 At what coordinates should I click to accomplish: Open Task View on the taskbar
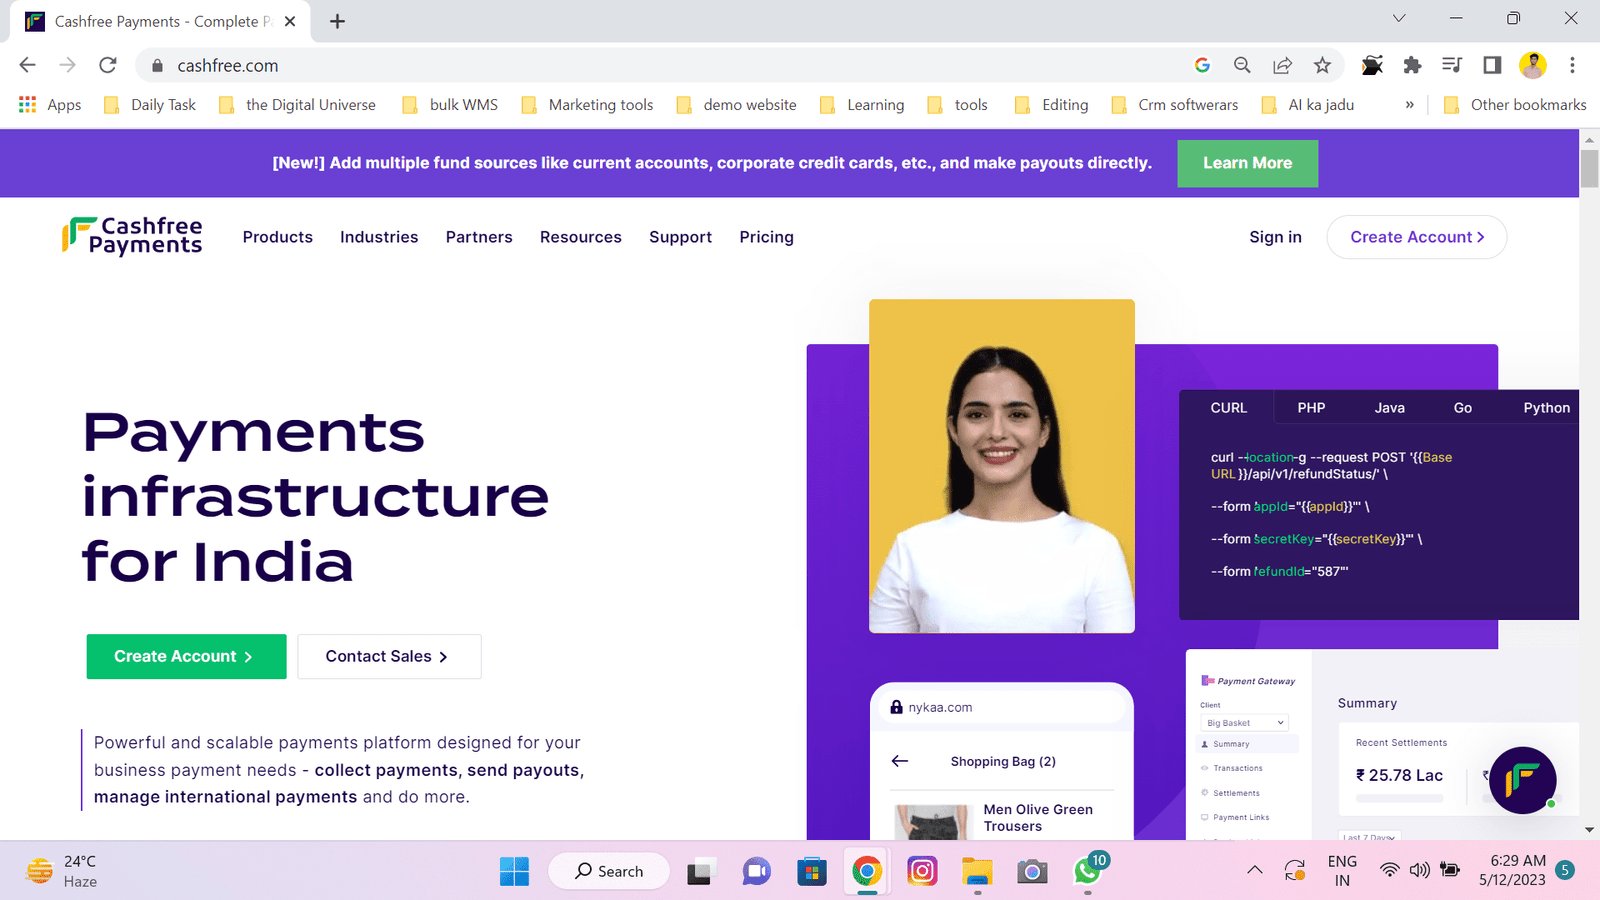click(700, 871)
